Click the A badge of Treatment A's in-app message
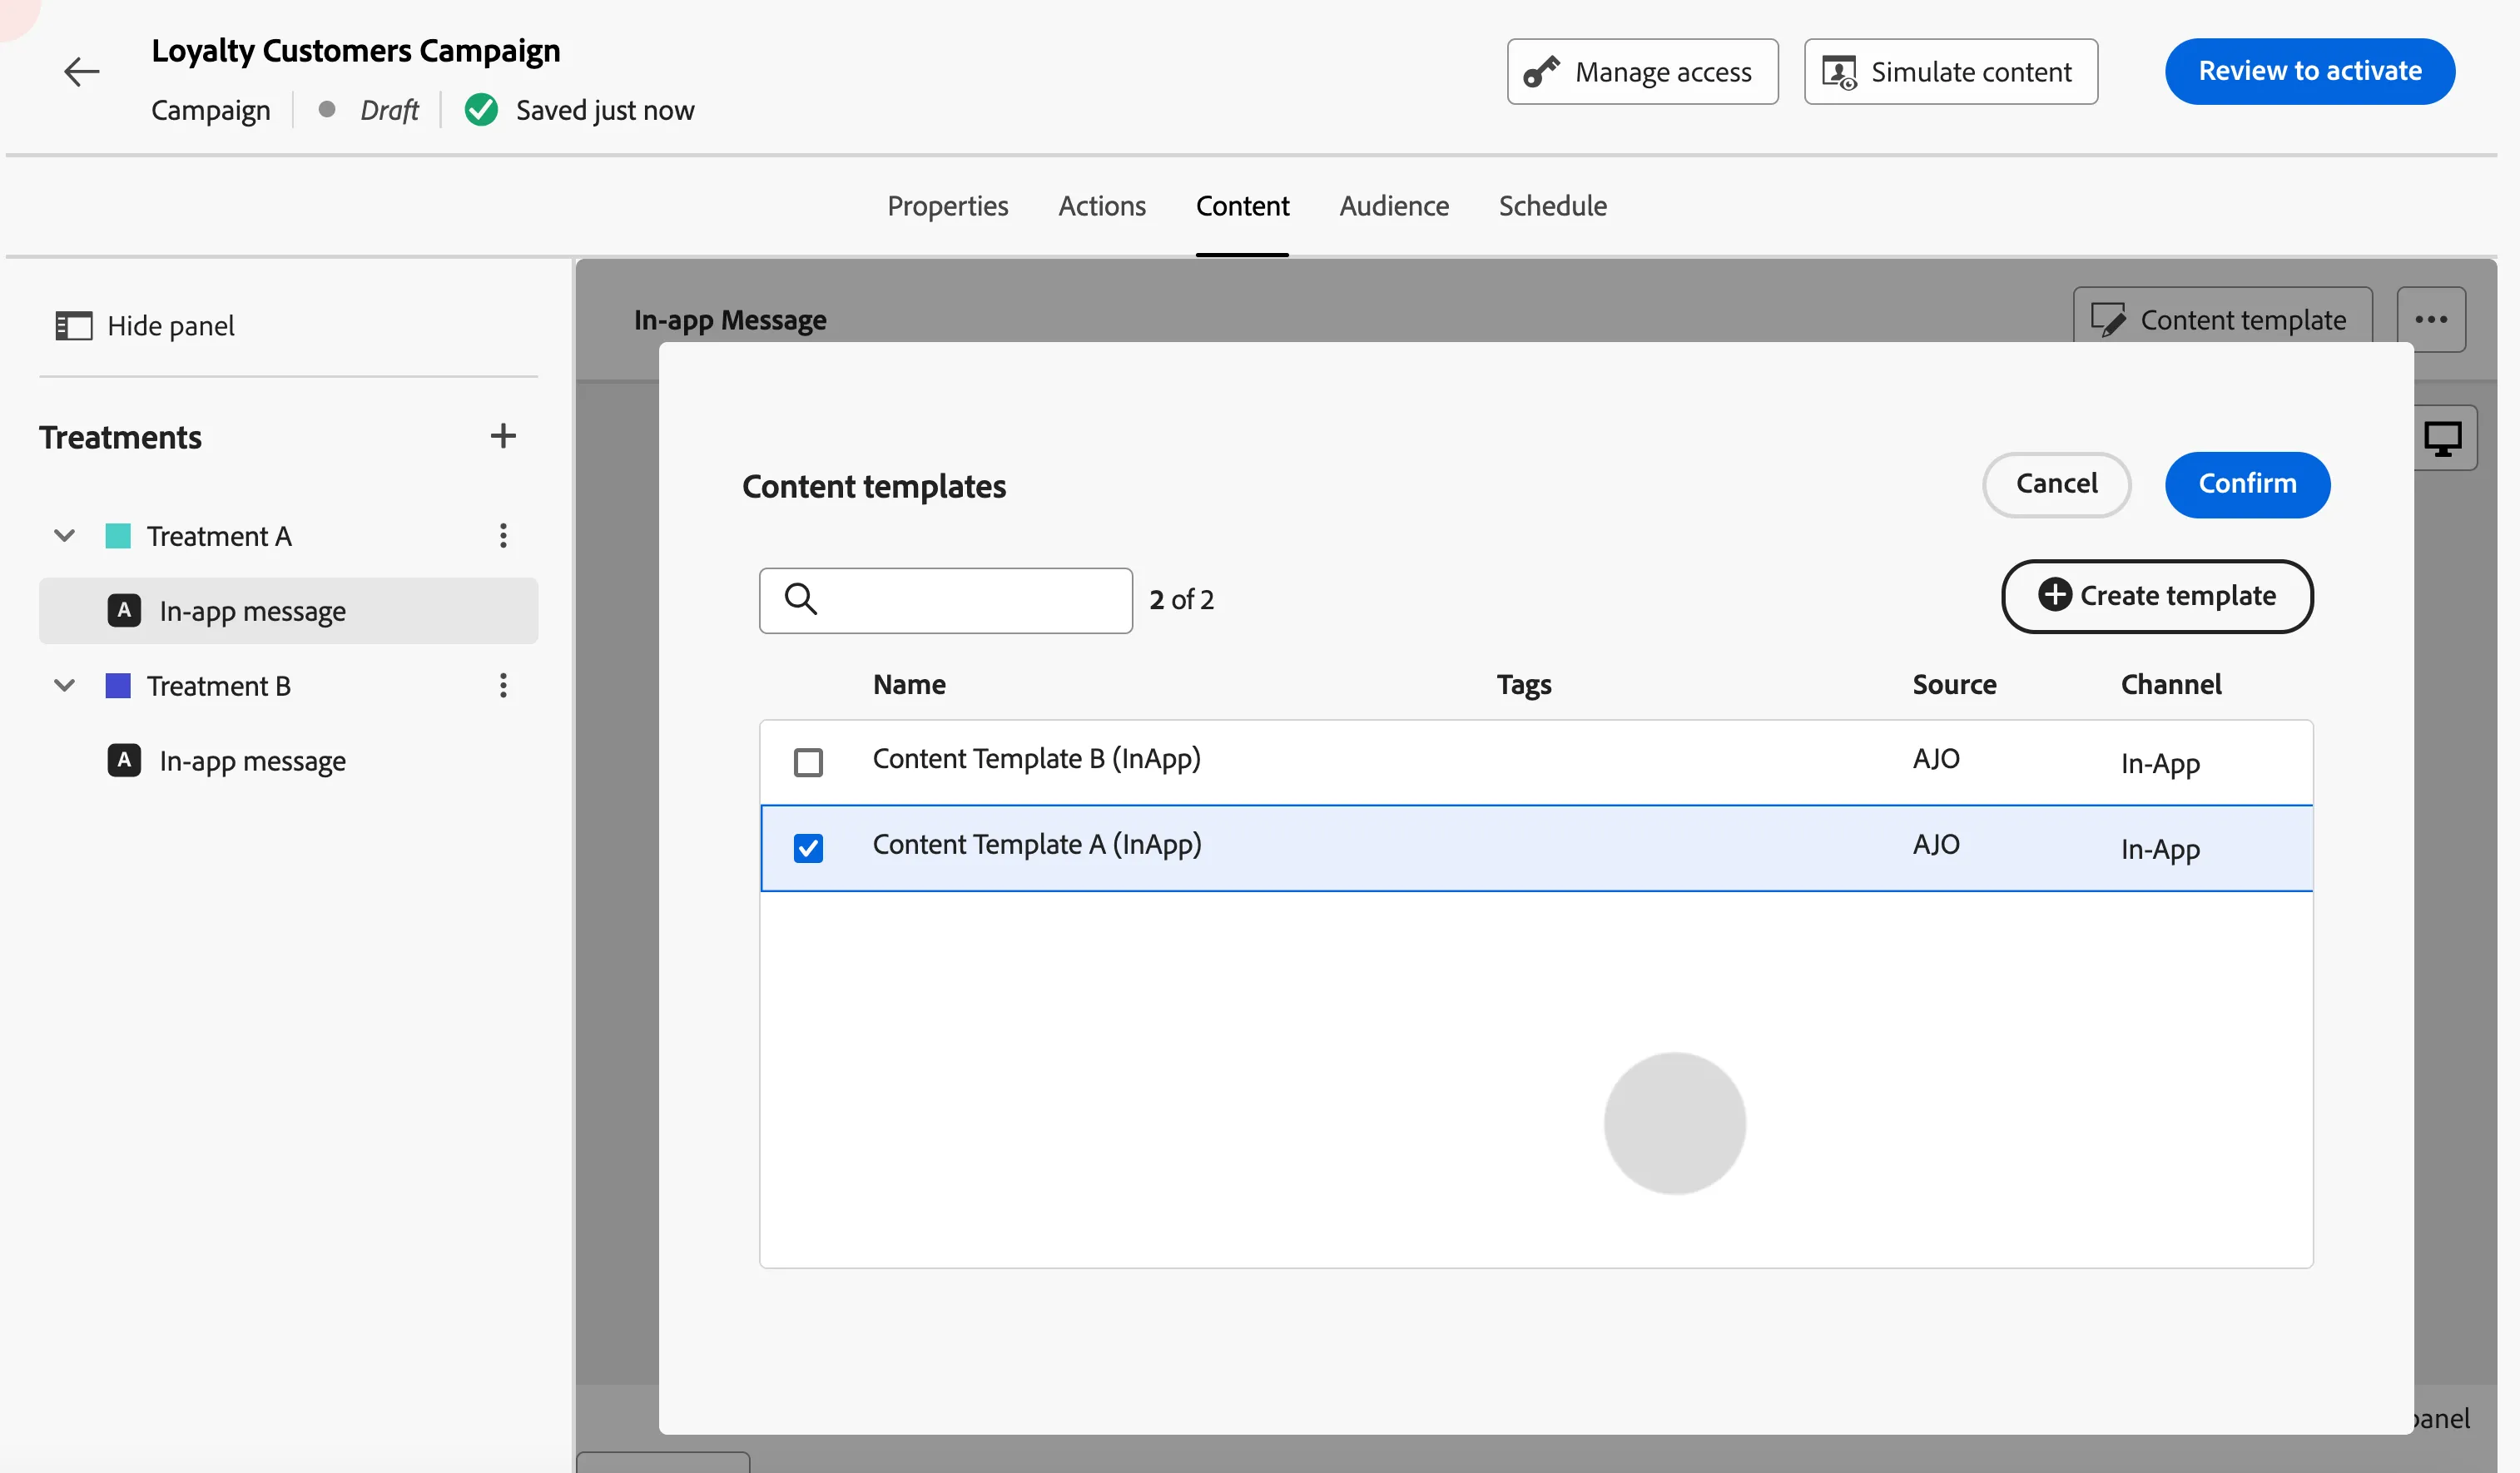2520x1473 pixels. point(124,611)
